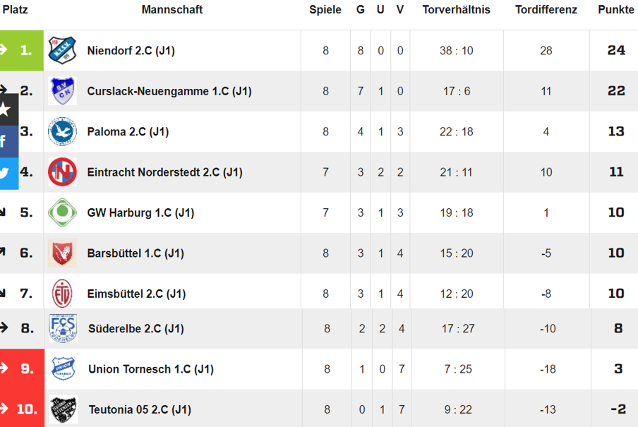This screenshot has height=427, width=638.
Task: Click the Eimsbüttel ETV logo
Action: tap(62, 293)
